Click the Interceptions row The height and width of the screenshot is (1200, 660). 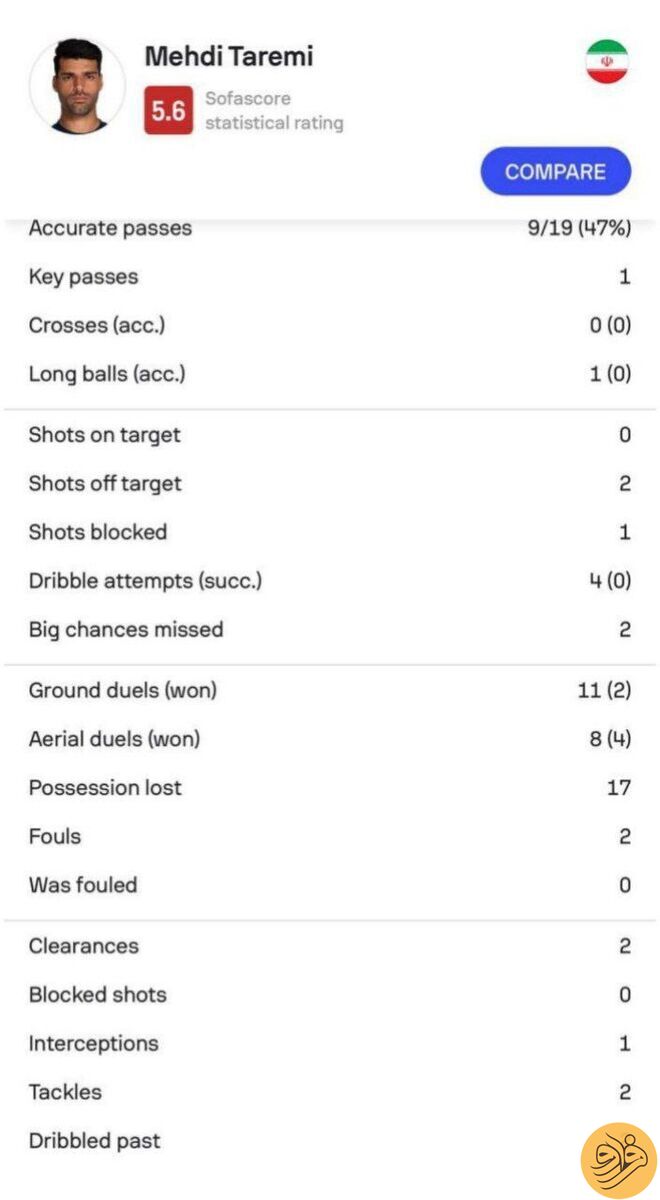330,1044
